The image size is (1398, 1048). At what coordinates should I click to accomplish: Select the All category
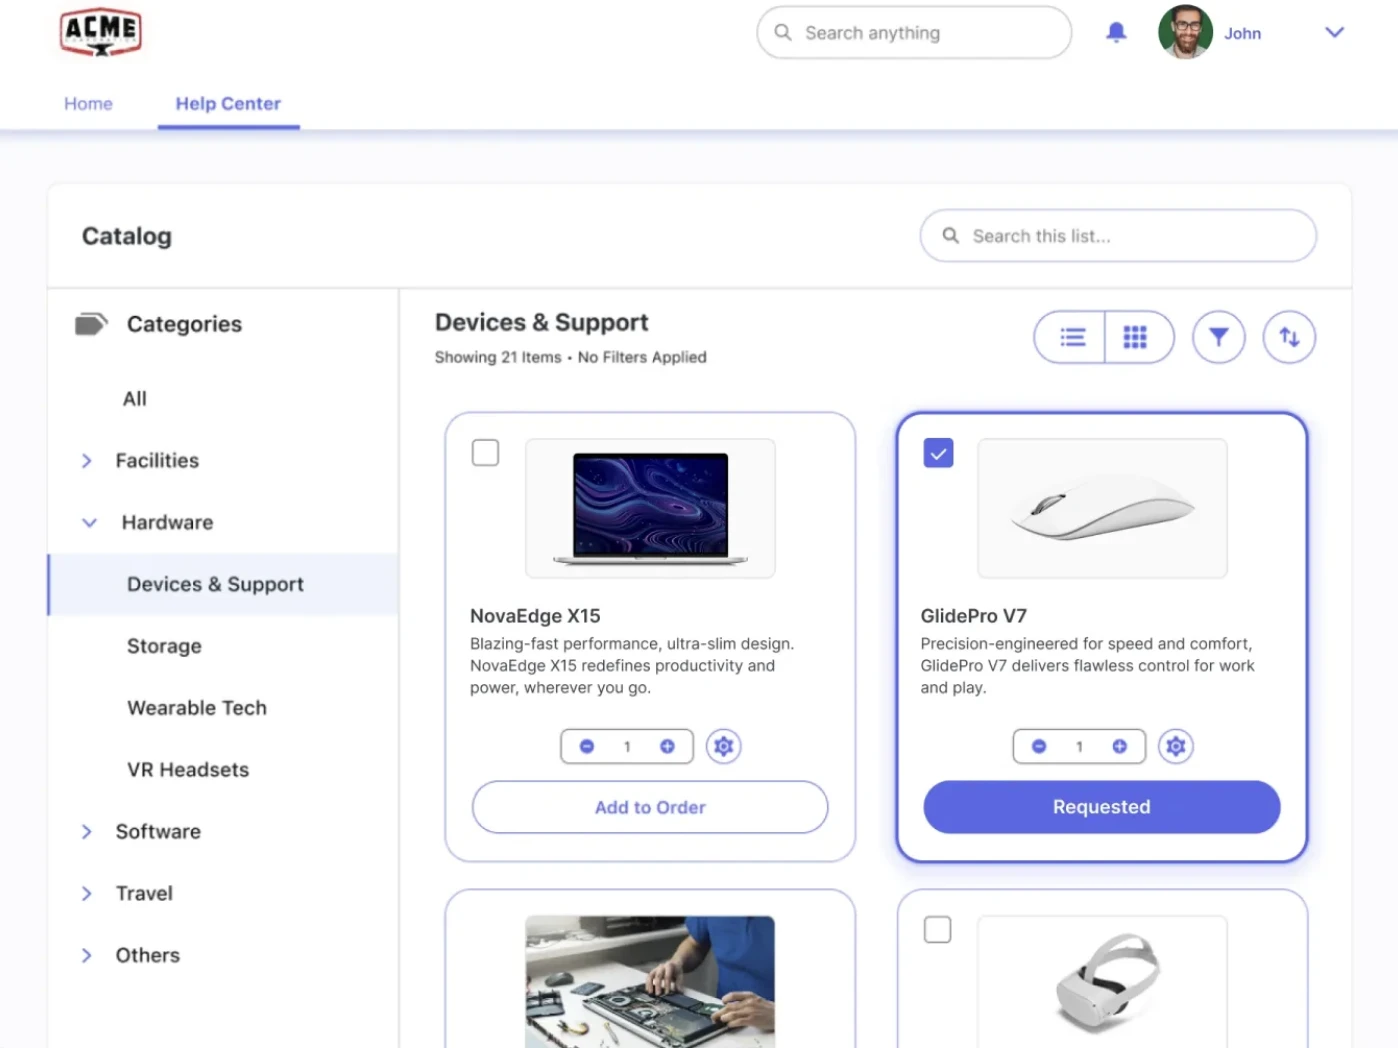click(x=134, y=398)
